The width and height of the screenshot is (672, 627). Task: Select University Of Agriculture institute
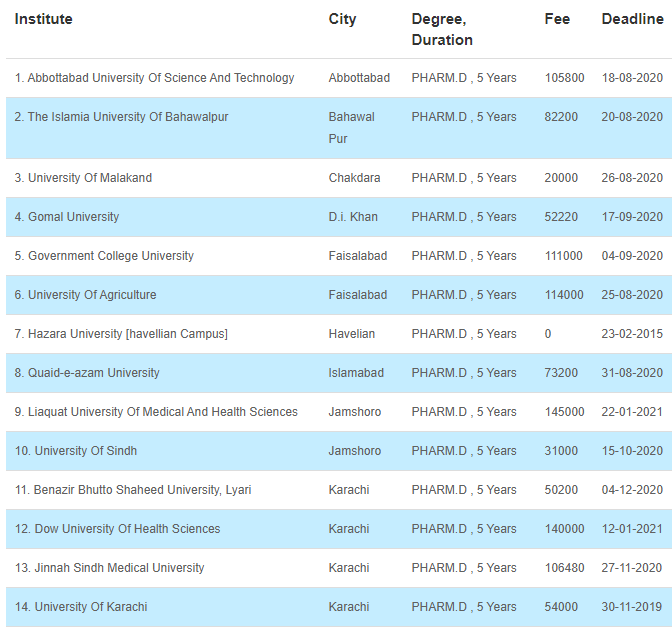pos(92,294)
